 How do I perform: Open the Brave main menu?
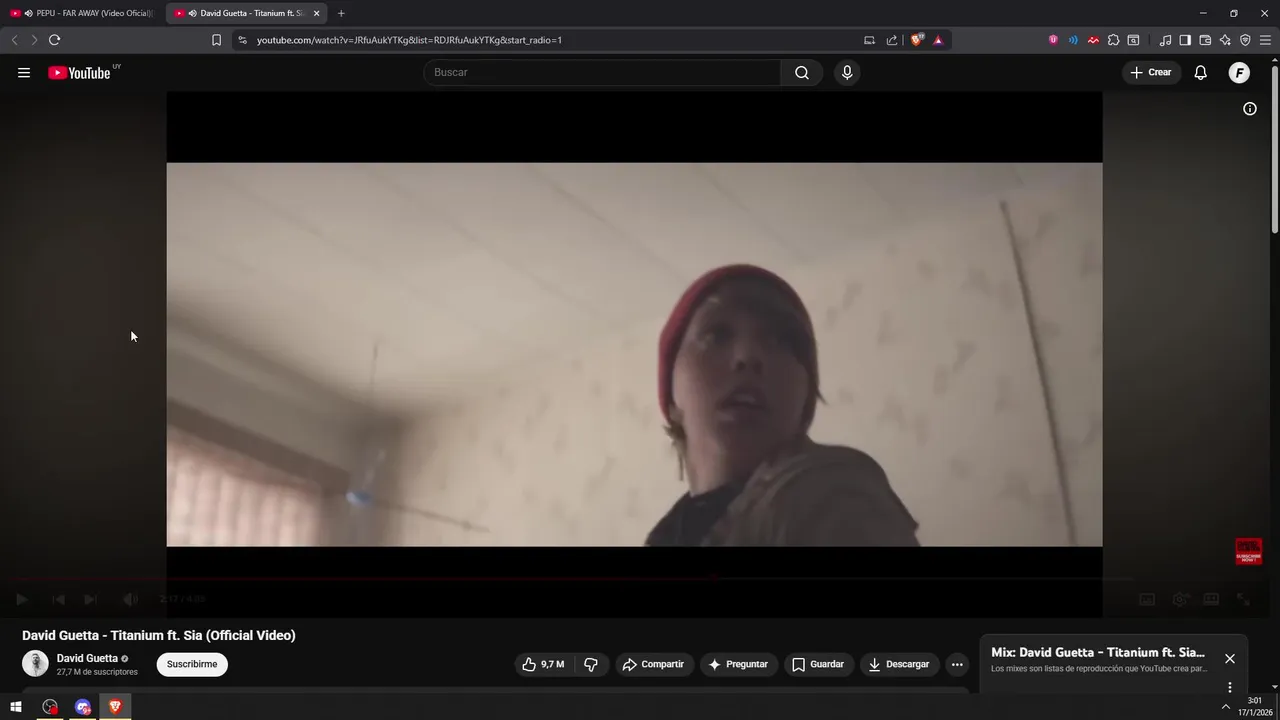[1265, 40]
